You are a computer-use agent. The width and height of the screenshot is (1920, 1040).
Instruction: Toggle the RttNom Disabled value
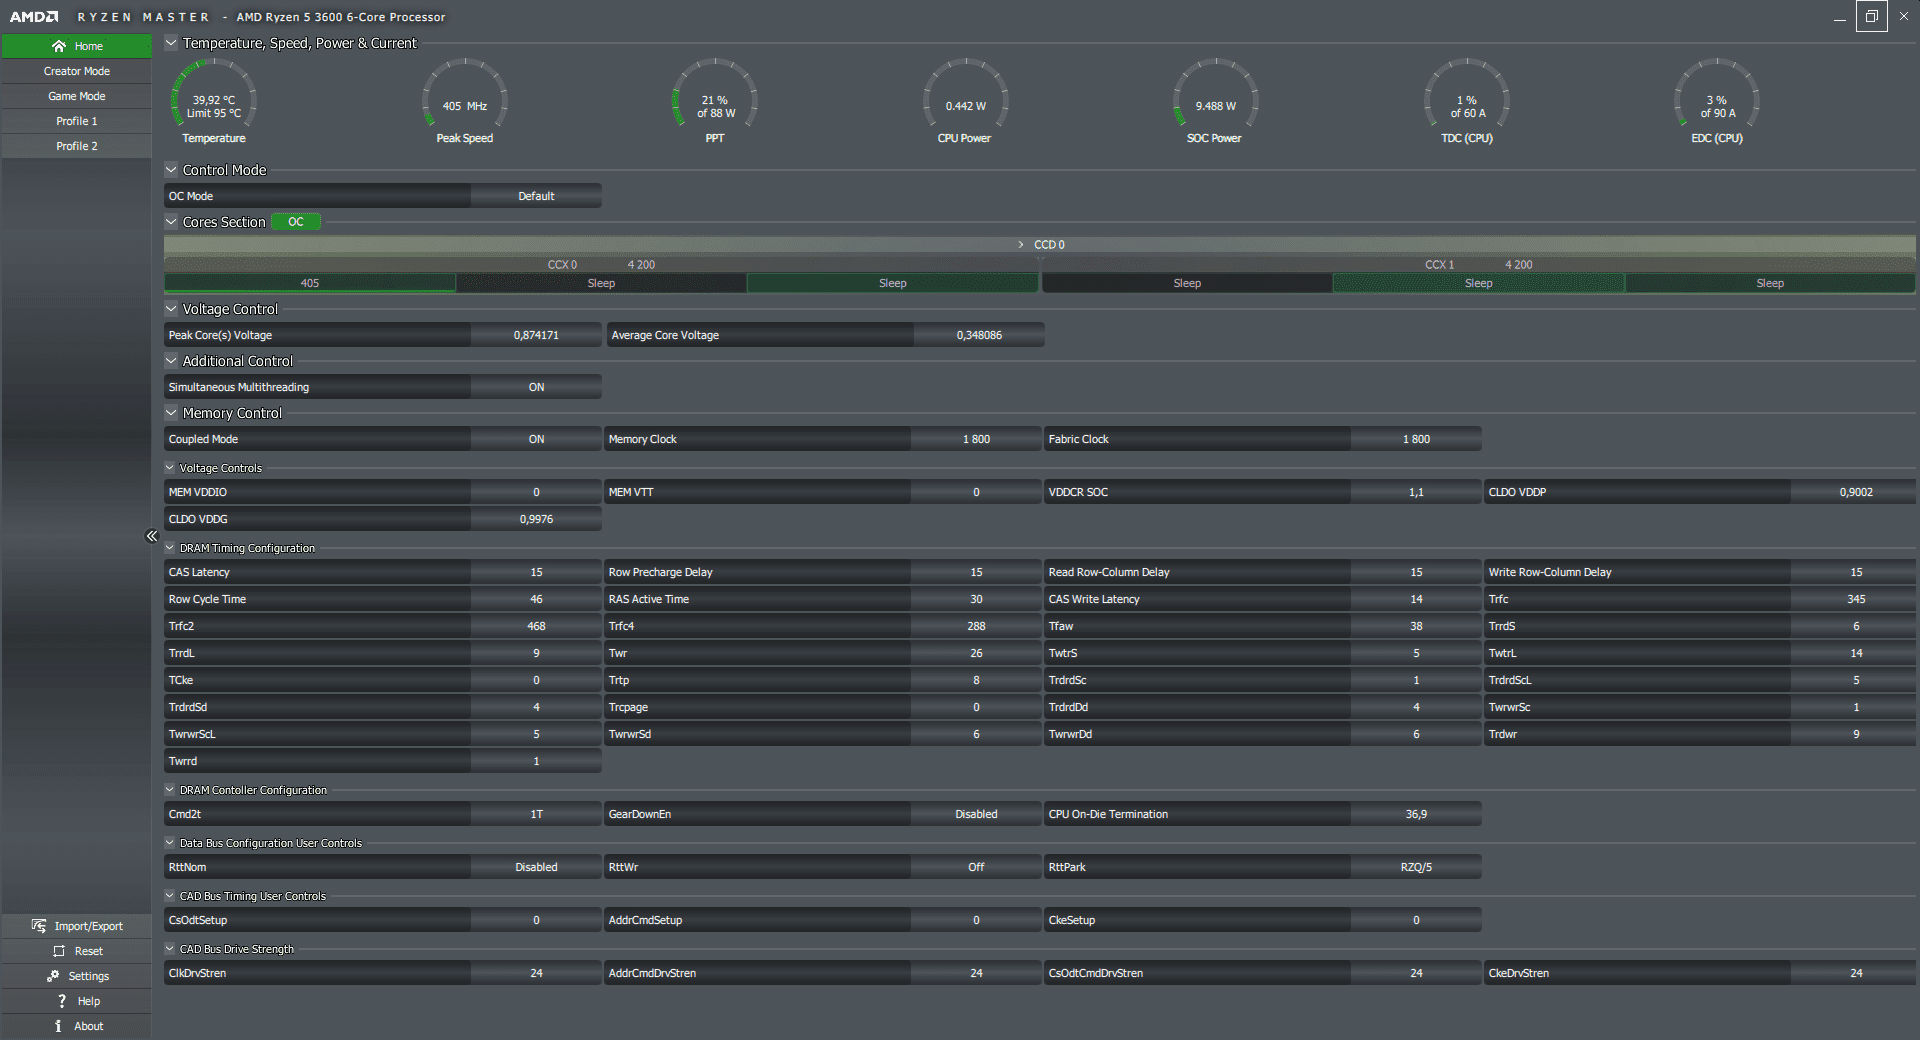536,867
